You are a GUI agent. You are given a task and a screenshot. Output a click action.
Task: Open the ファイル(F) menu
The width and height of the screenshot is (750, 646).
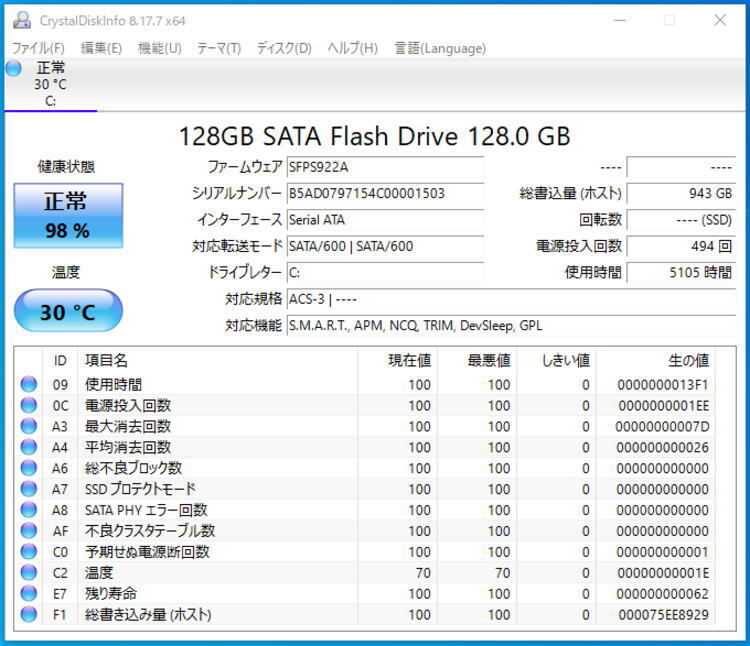click(x=38, y=48)
